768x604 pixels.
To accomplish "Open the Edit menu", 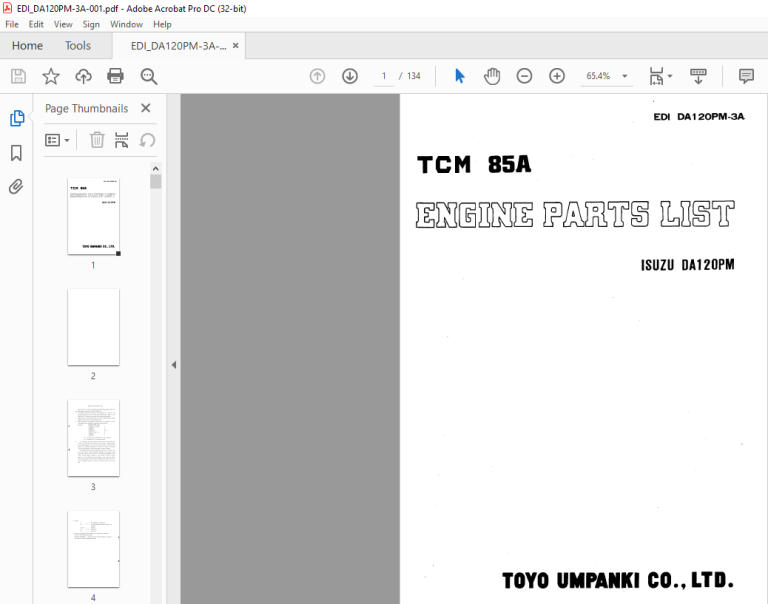I will pyautogui.click(x=36, y=24).
